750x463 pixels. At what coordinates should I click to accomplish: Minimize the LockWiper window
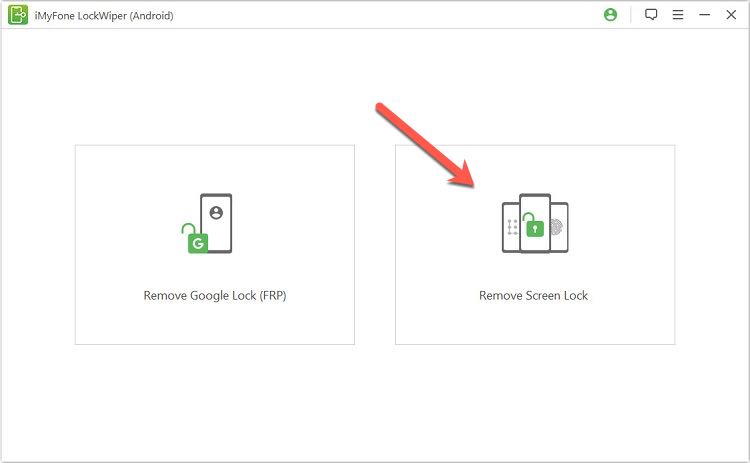[705, 15]
